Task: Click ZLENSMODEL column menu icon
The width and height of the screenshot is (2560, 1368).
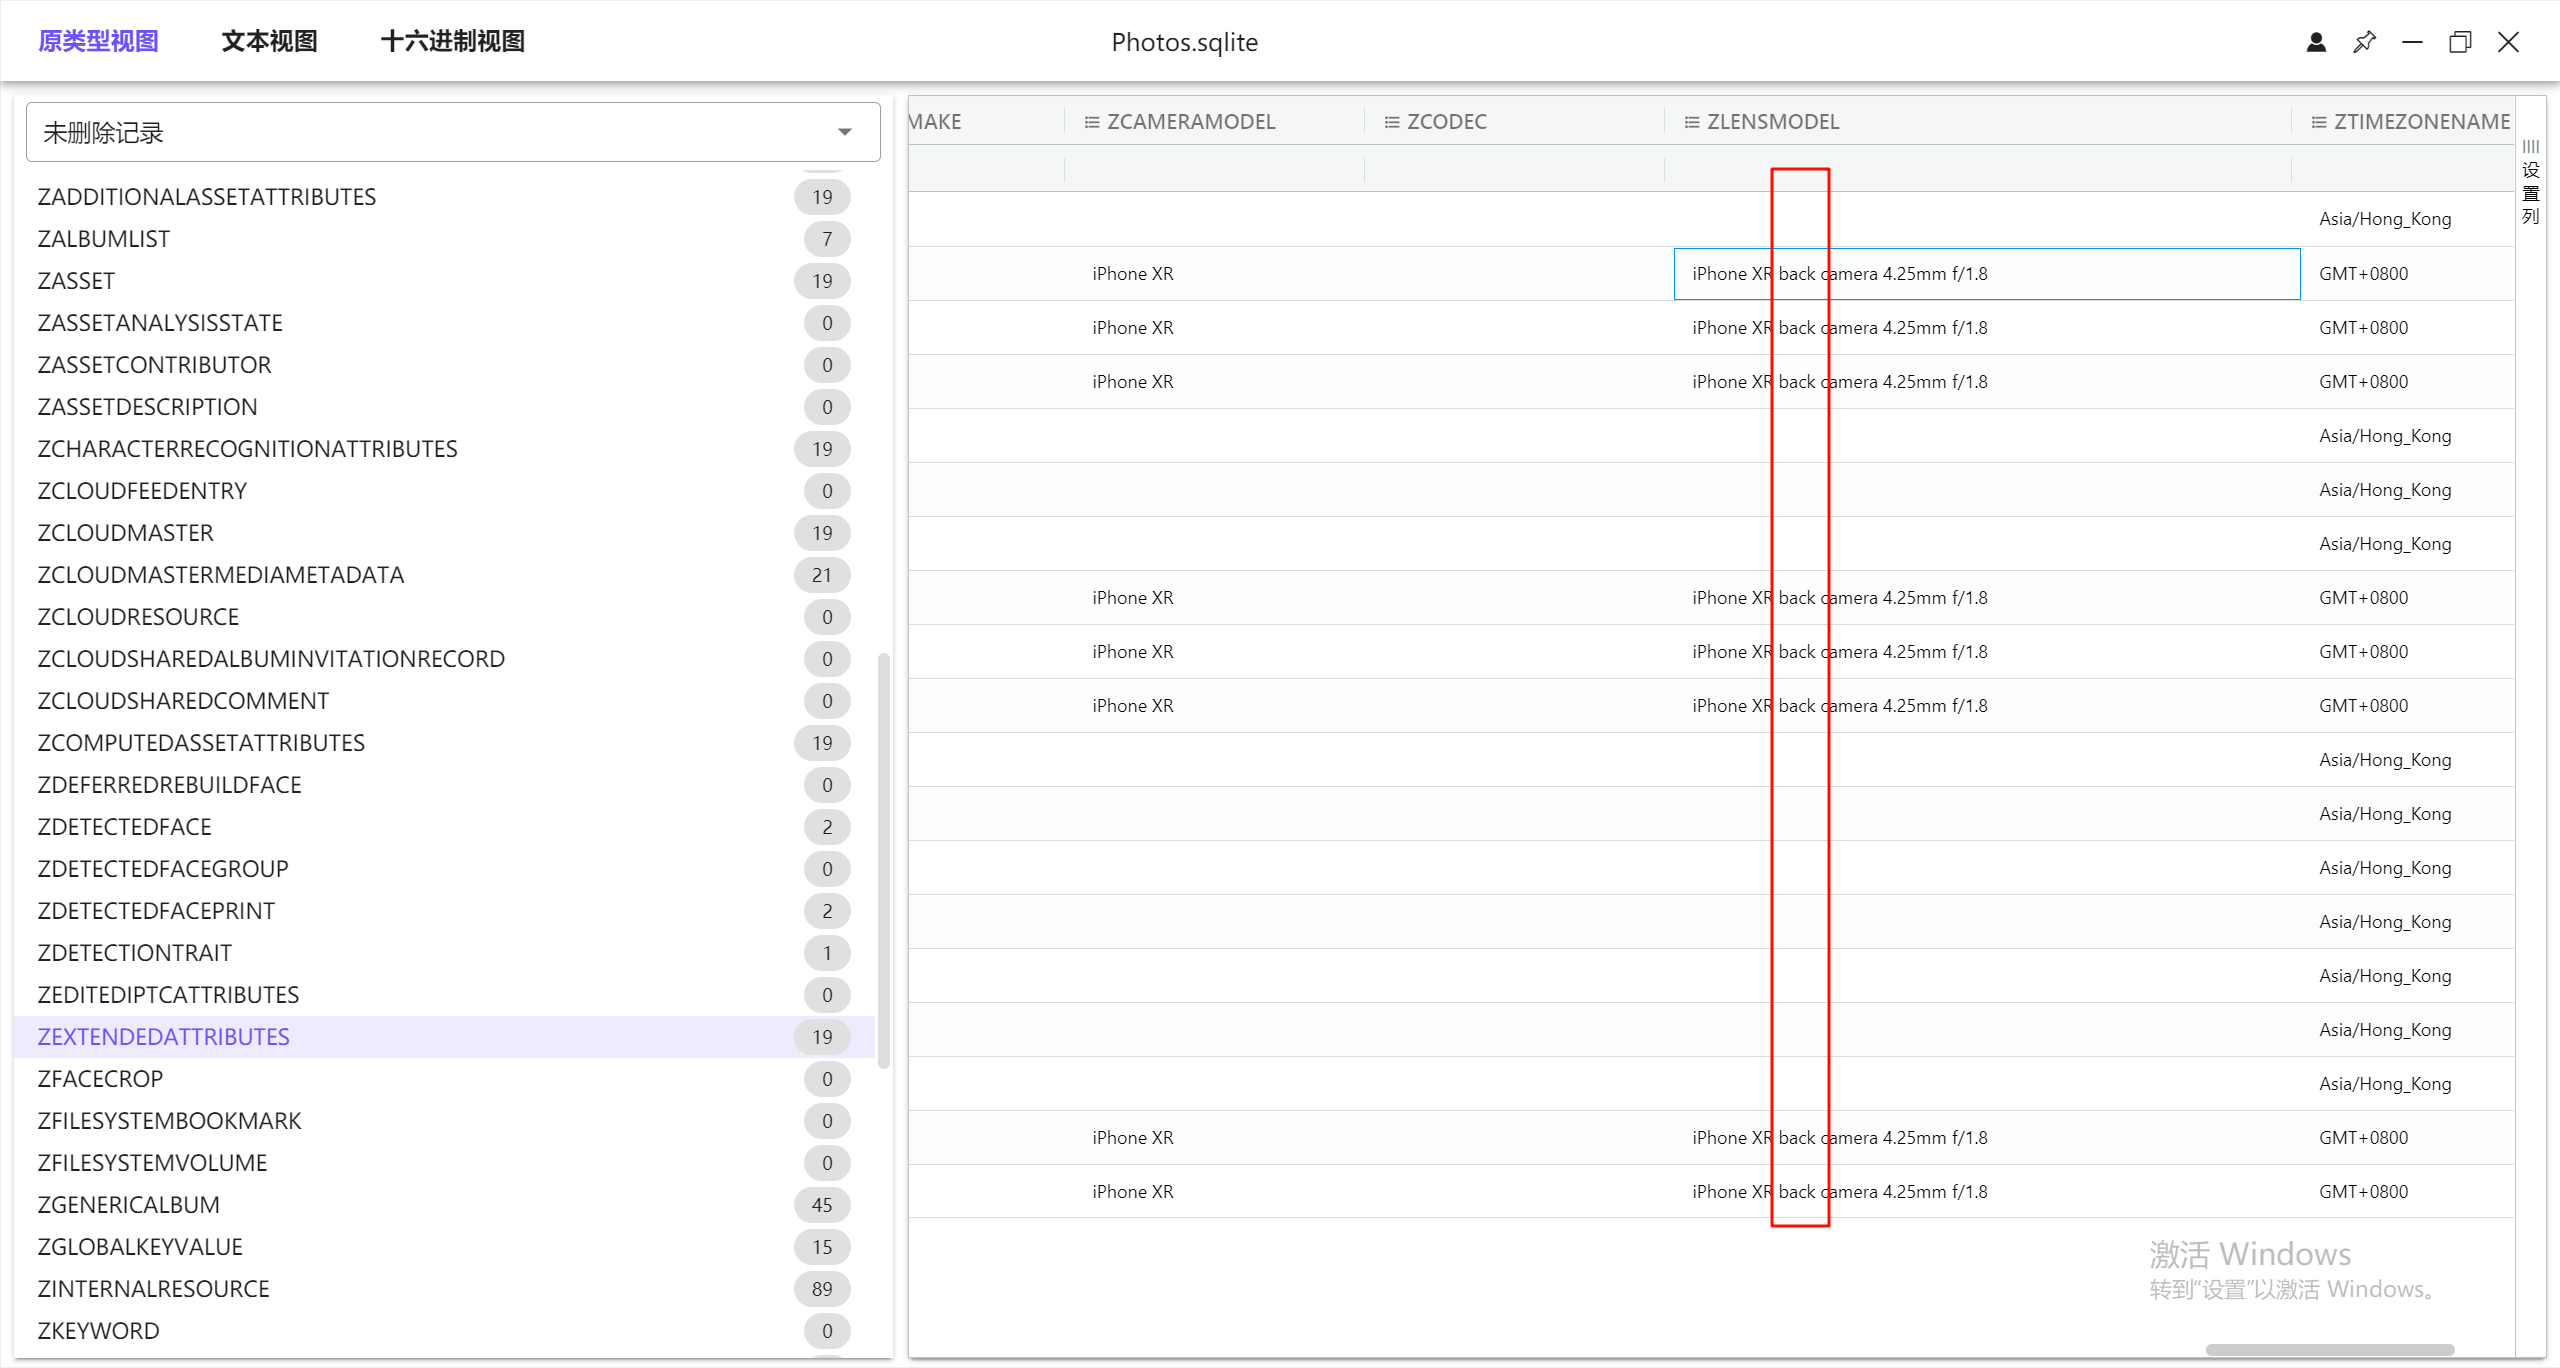Action: coord(1692,122)
